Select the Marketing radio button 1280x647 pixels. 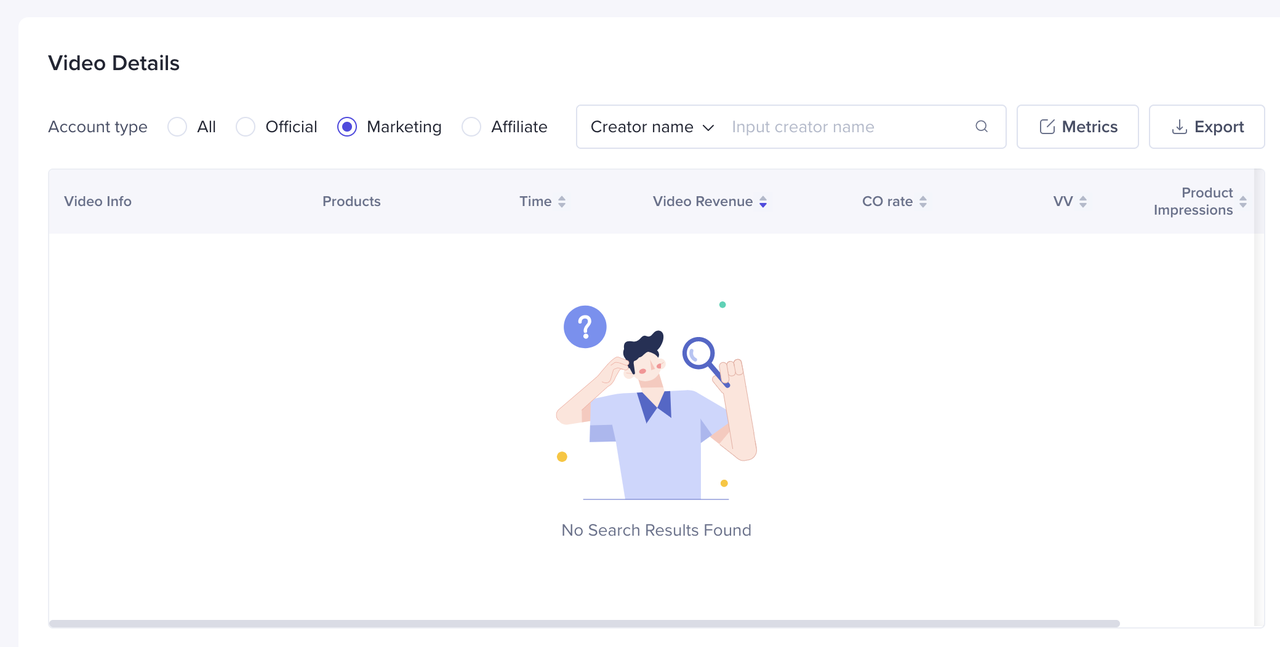point(347,127)
